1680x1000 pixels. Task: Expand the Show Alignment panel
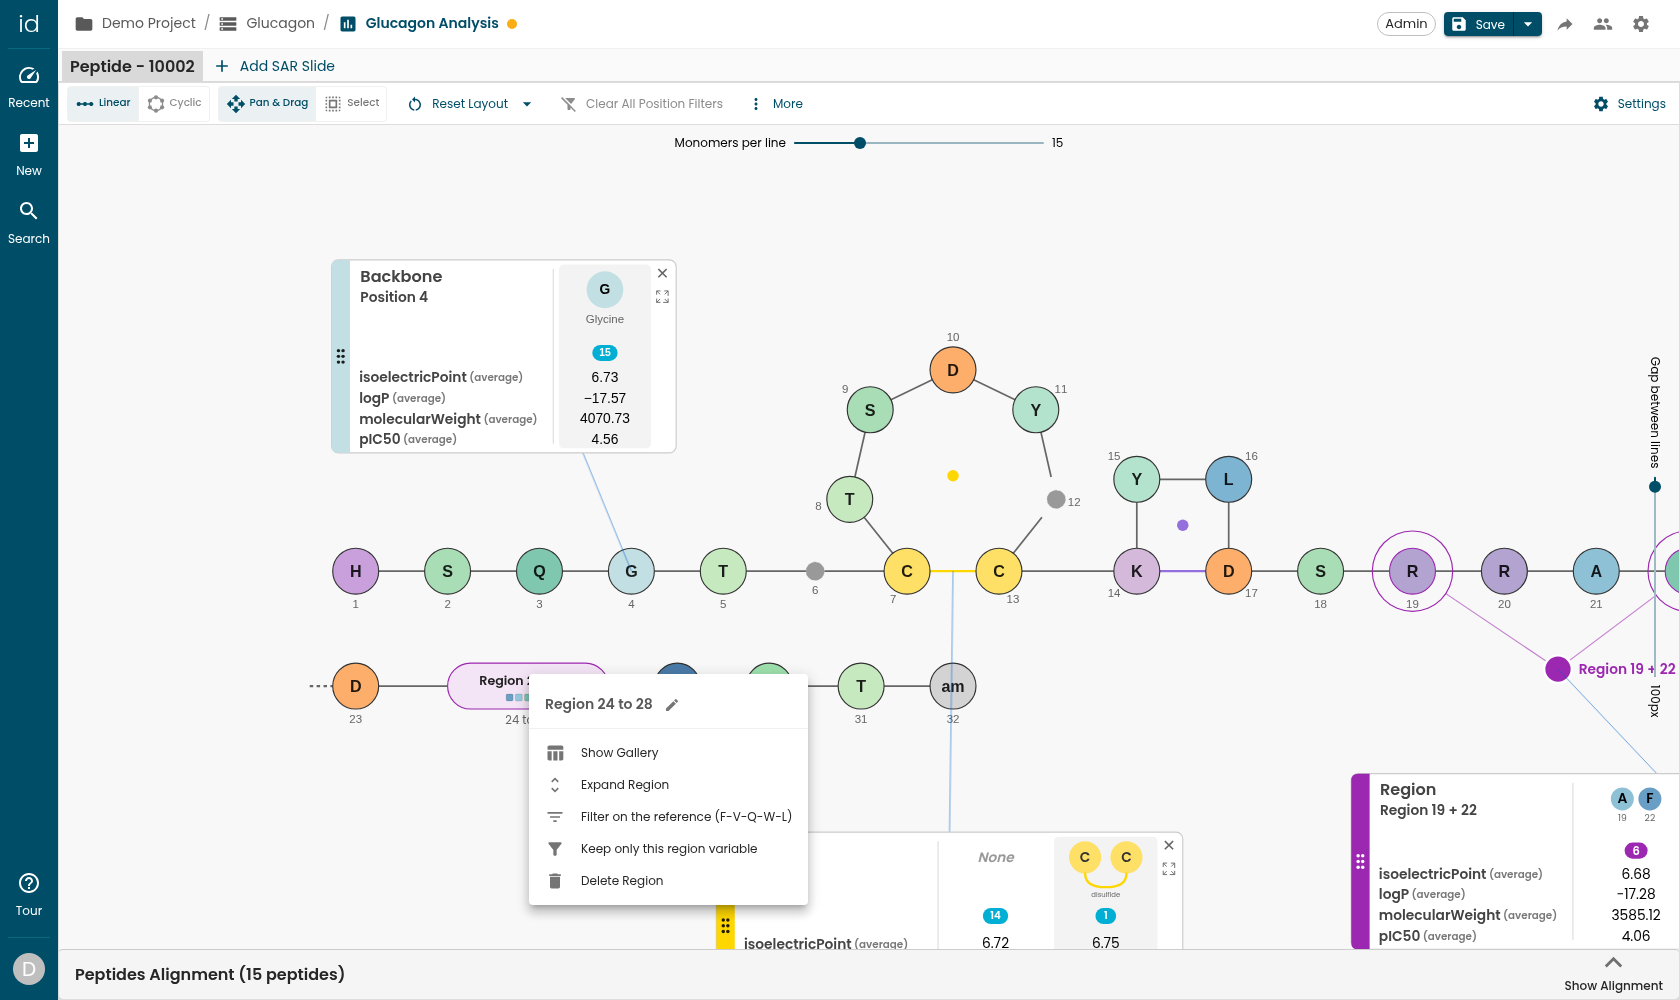point(1613,974)
